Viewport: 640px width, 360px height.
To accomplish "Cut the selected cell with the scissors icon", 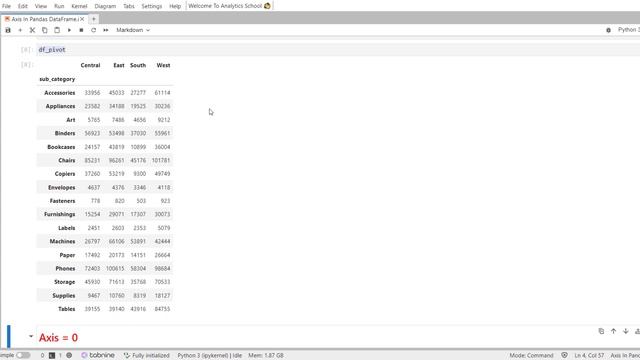I will pyautogui.click(x=32, y=30).
